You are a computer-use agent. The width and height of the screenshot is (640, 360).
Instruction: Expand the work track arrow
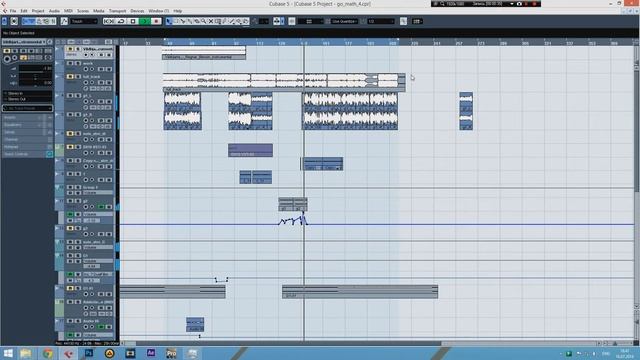point(58,64)
